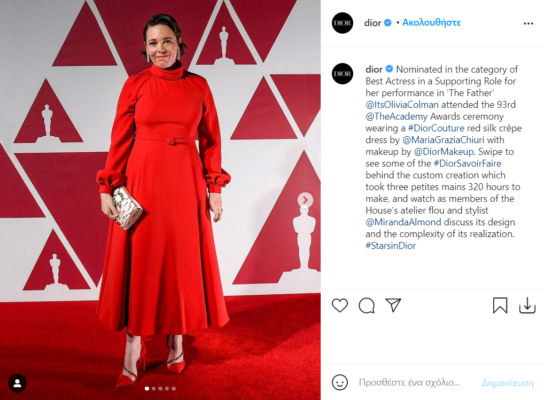The width and height of the screenshot is (544, 400).
Task: Open the #DiorCouture hashtag
Action: pos(436,128)
